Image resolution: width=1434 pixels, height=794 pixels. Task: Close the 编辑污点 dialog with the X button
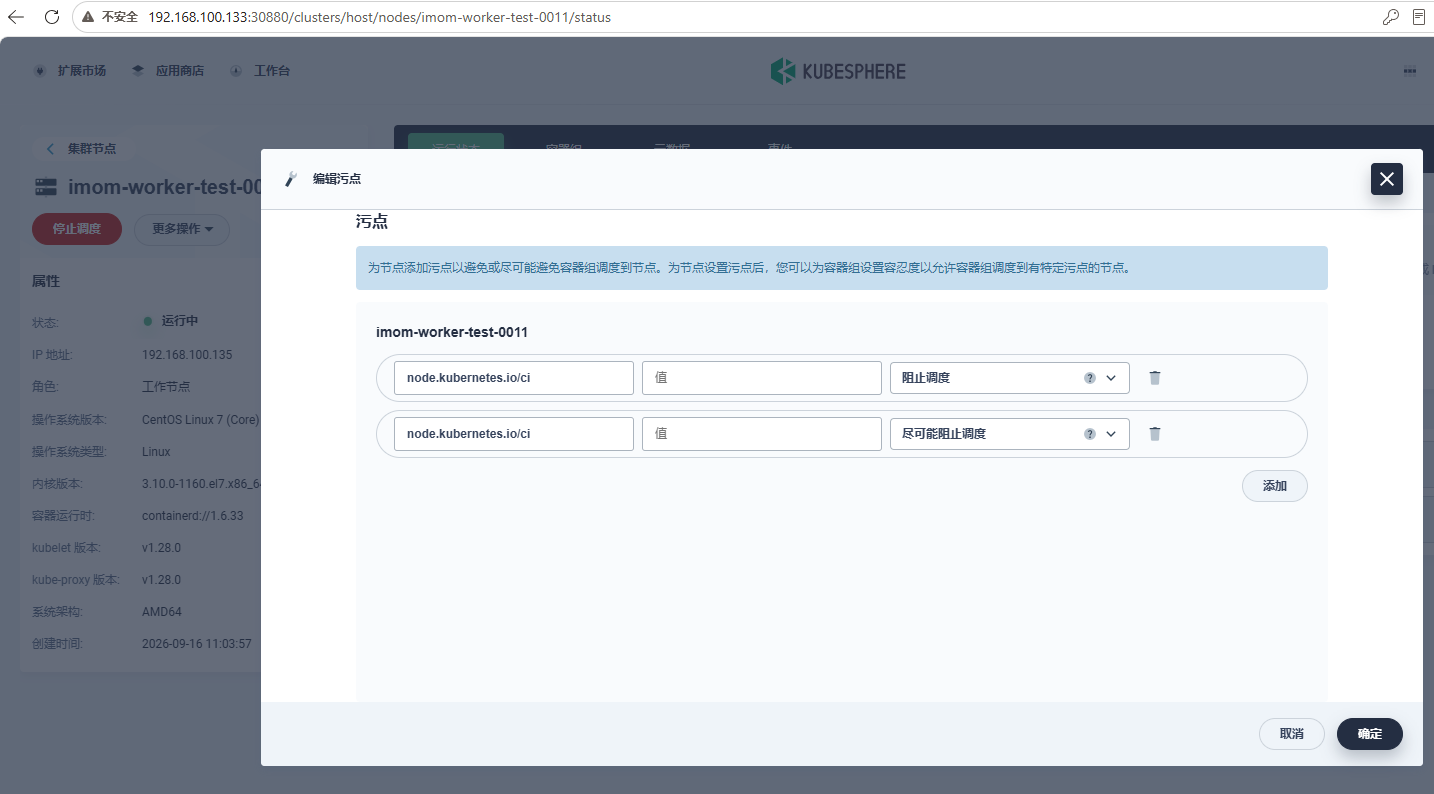[1386, 179]
